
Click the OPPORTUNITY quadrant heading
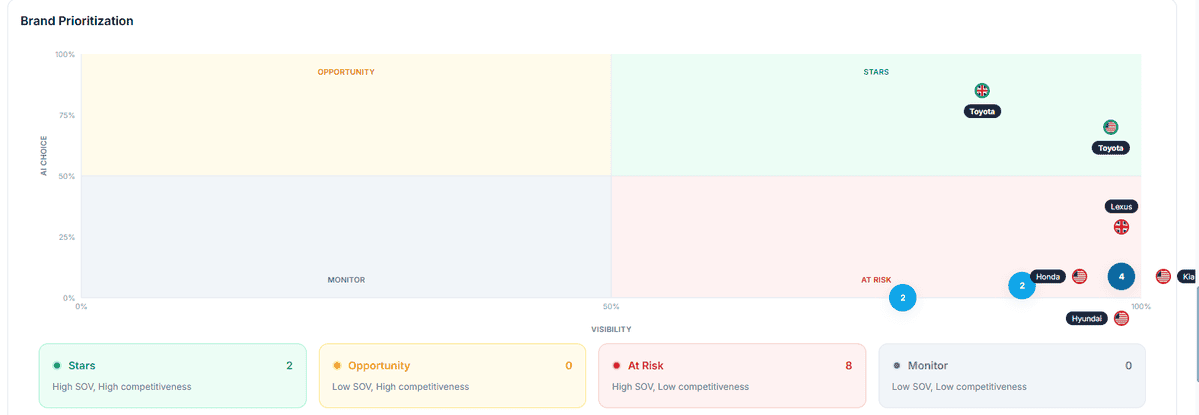(346, 72)
